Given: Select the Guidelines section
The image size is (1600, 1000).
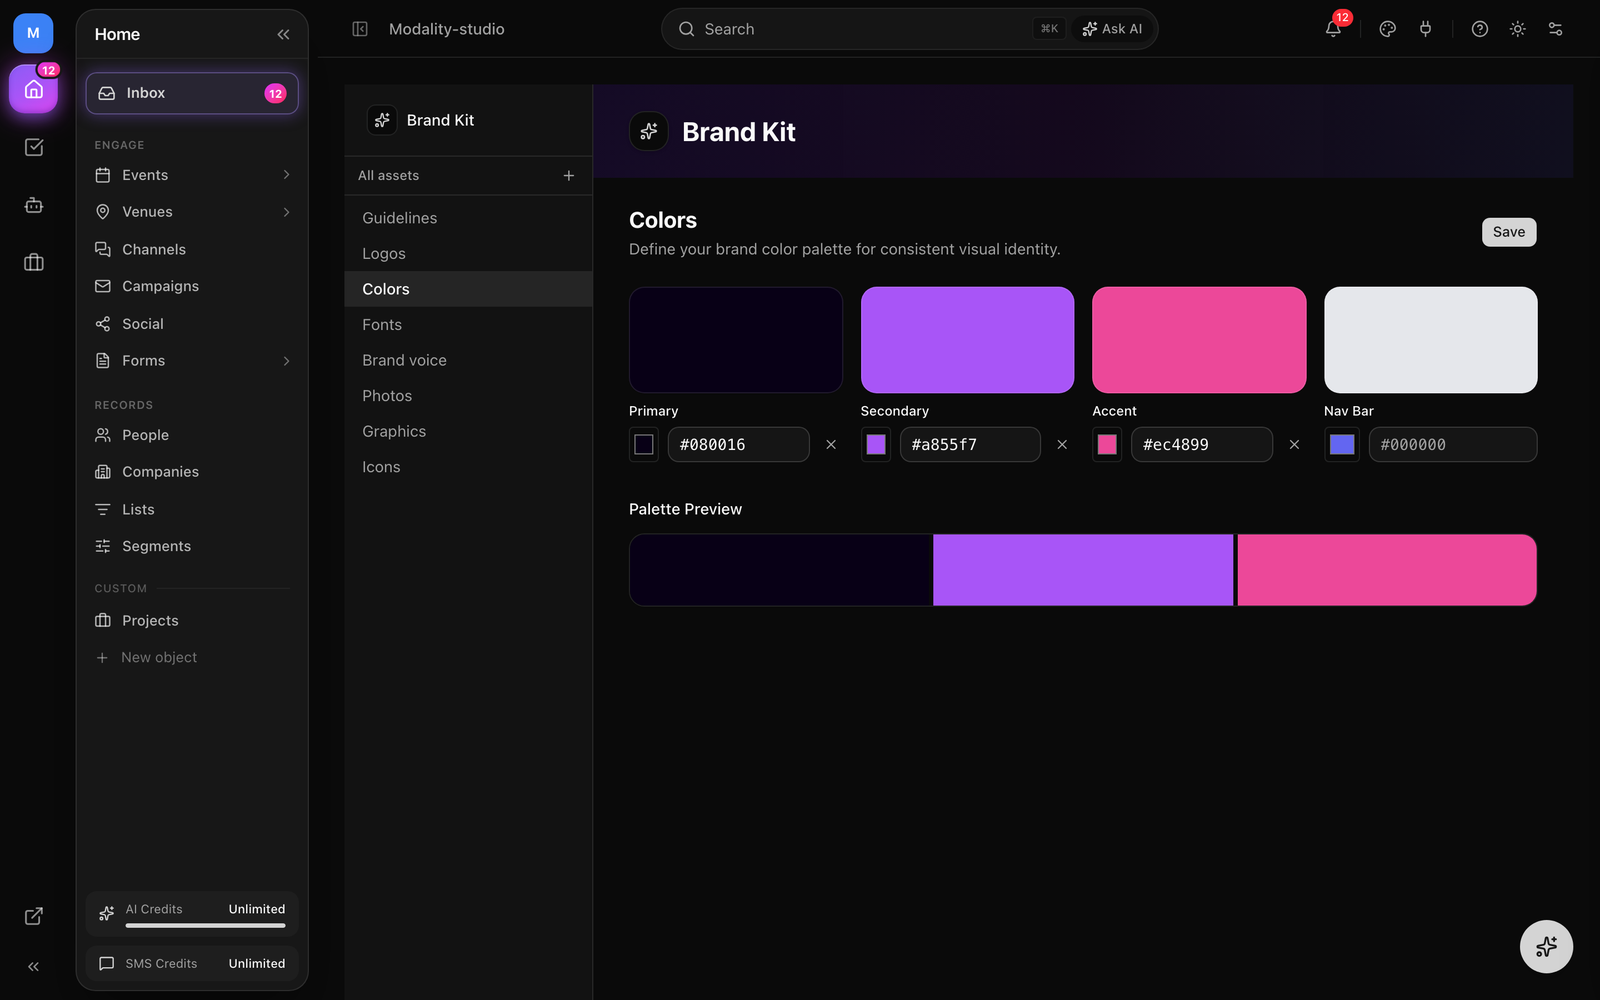Looking at the screenshot, I should coord(468,218).
